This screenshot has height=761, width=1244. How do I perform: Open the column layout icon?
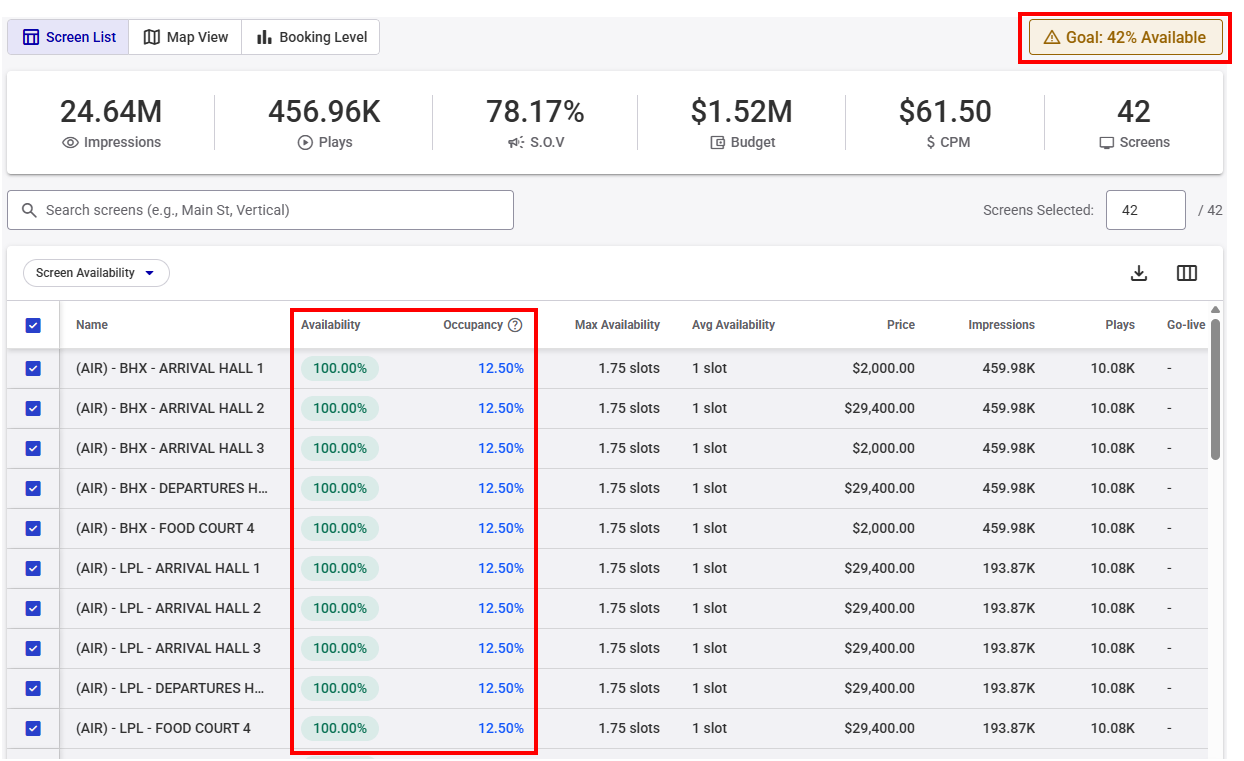1187,273
